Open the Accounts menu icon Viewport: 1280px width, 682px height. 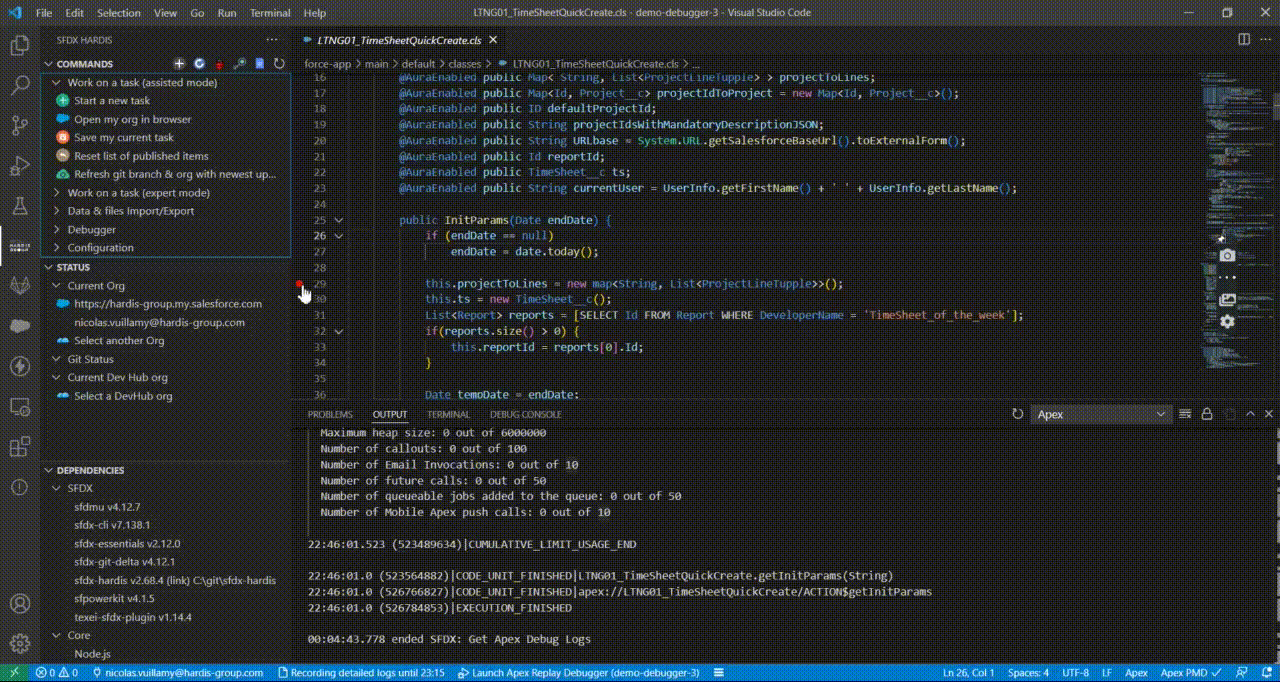[x=19, y=604]
